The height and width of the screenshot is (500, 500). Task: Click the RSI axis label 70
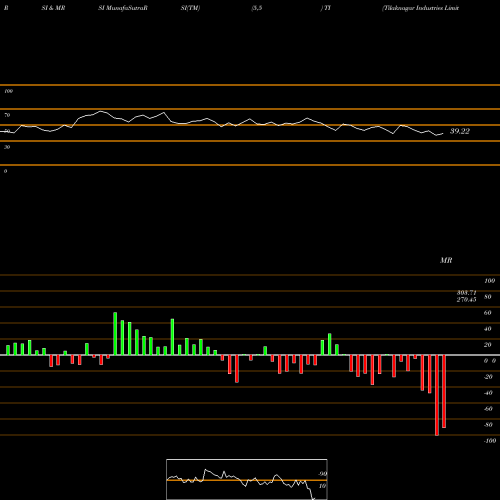tap(7, 115)
